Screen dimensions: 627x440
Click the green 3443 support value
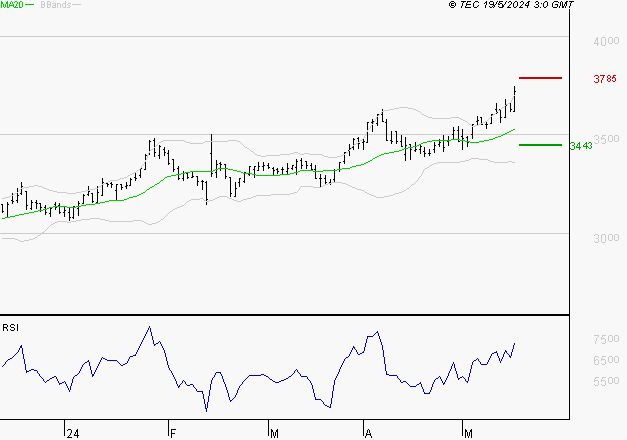pos(581,146)
